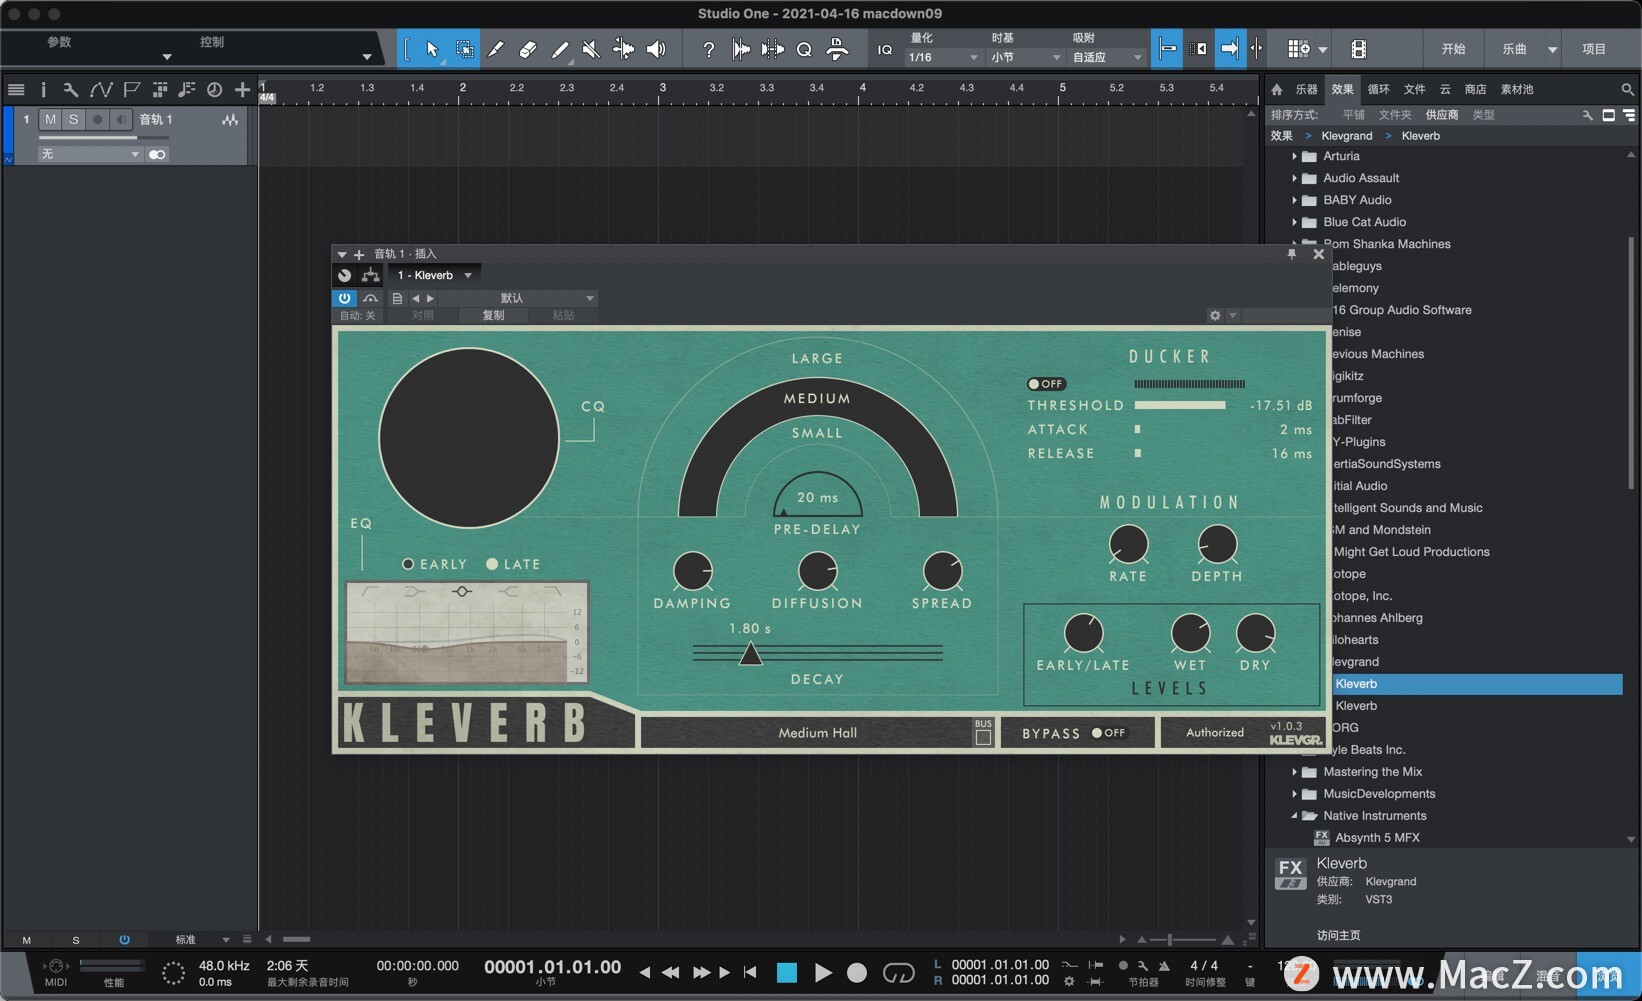Show track list hamburger icon
1642x1001 pixels.
pyautogui.click(x=16, y=90)
